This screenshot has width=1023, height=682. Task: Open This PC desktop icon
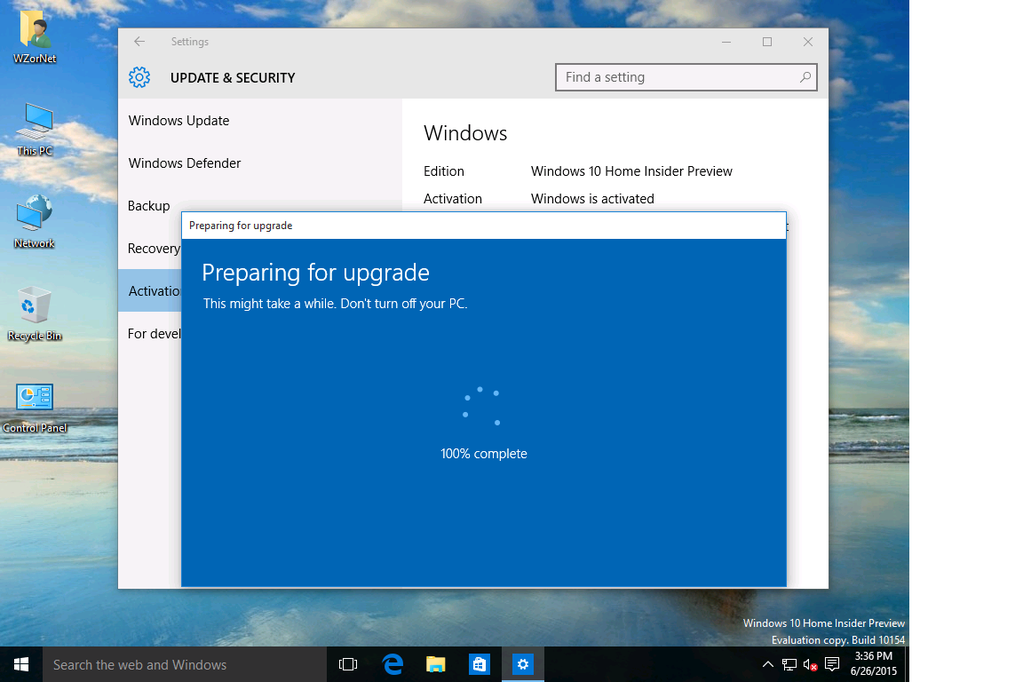click(x=35, y=129)
